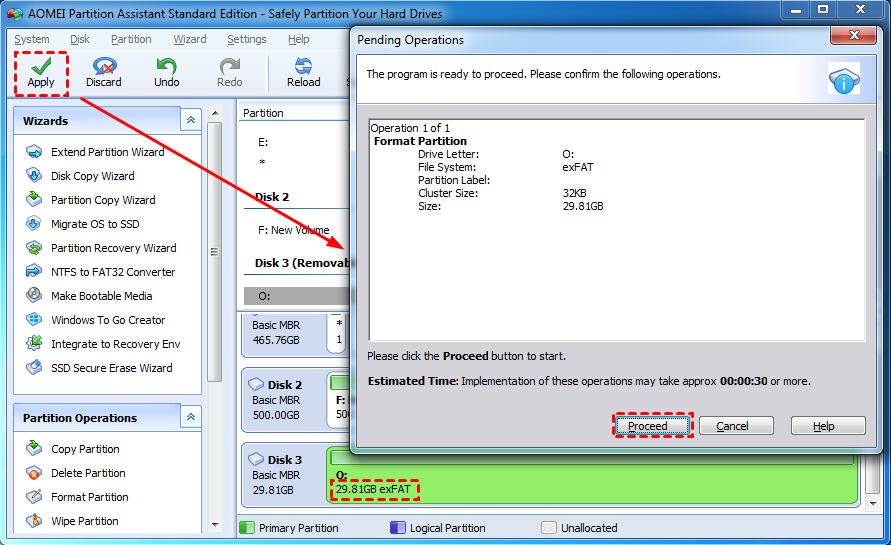
Task: Click the Disk 3 drive icon
Action: [256, 459]
